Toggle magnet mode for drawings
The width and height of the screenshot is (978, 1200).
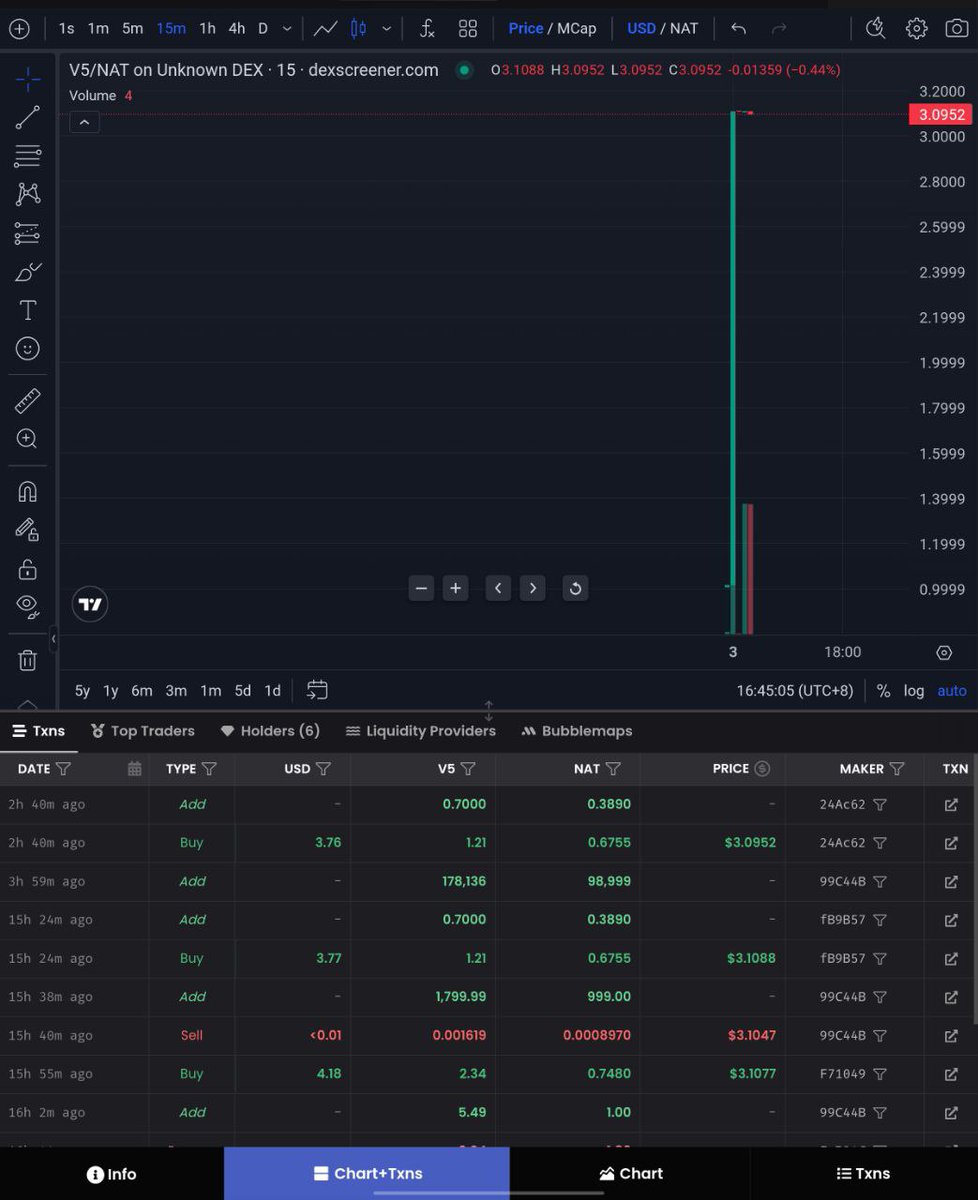28,492
